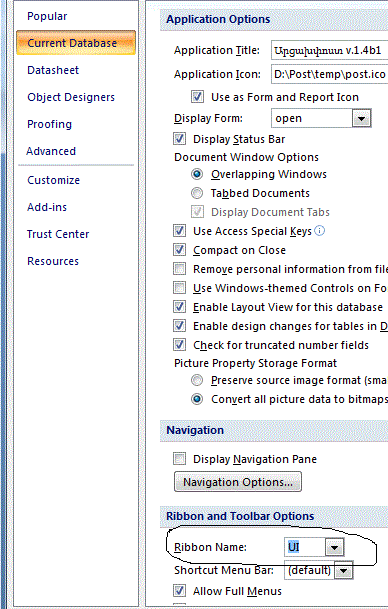This screenshot has width=388, height=609.
Task: Go to the Trust Center category
Action: tap(58, 234)
